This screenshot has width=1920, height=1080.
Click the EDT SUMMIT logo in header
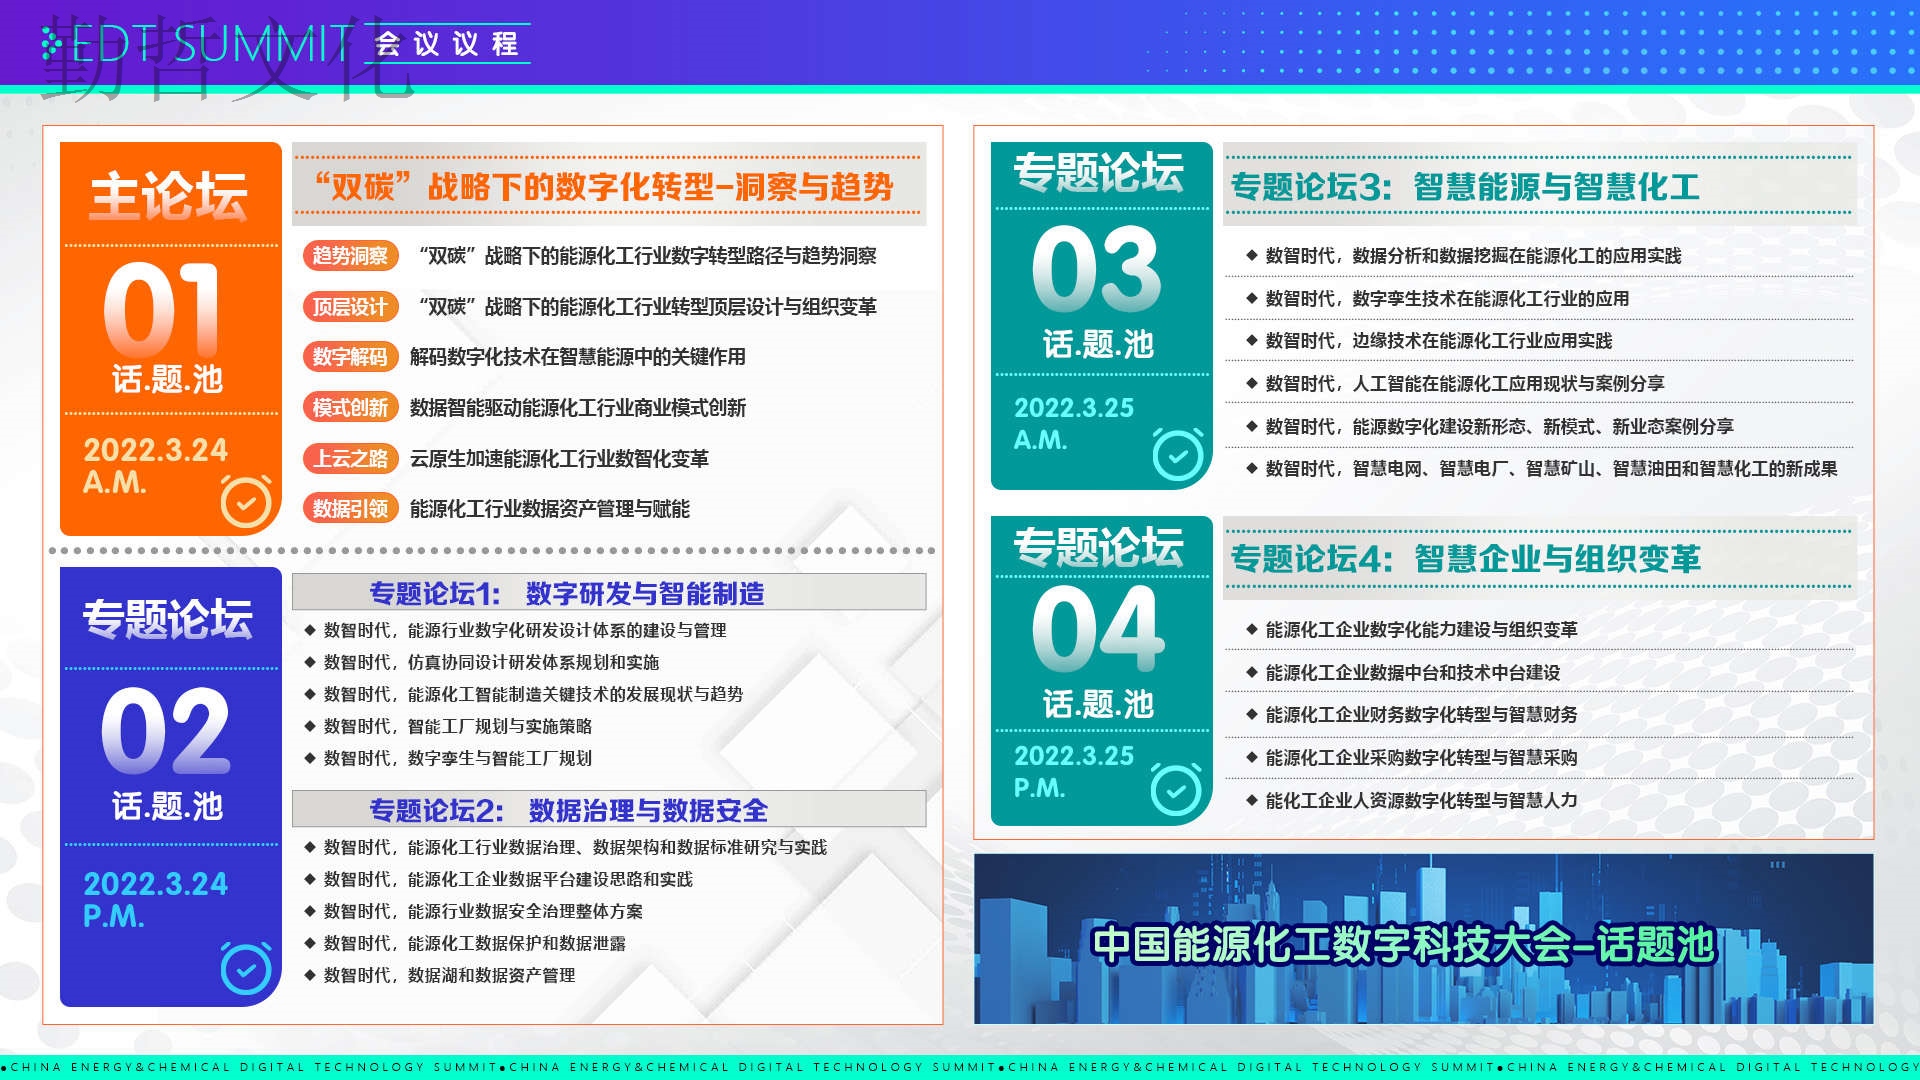point(197,45)
